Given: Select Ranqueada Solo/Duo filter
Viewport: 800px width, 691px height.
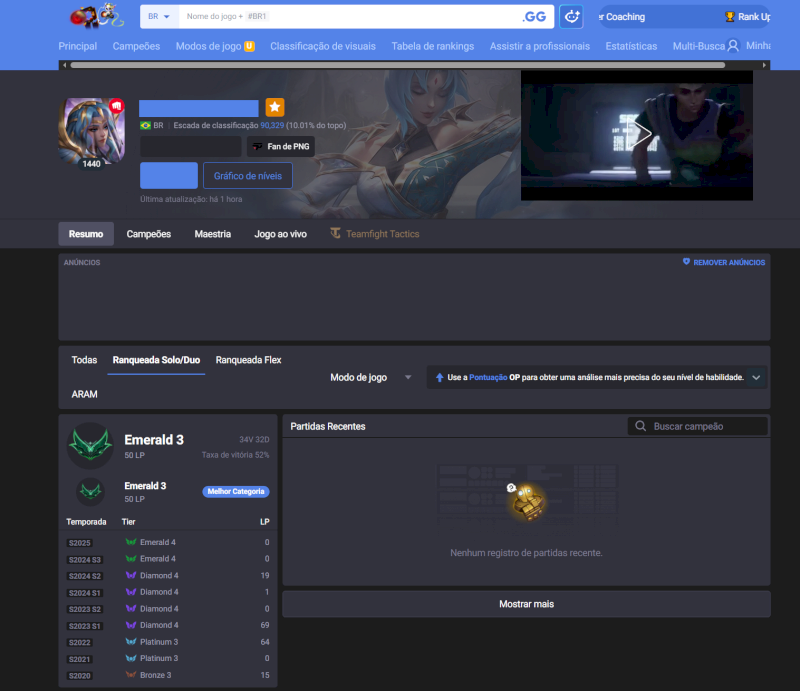Looking at the screenshot, I should [x=156, y=360].
